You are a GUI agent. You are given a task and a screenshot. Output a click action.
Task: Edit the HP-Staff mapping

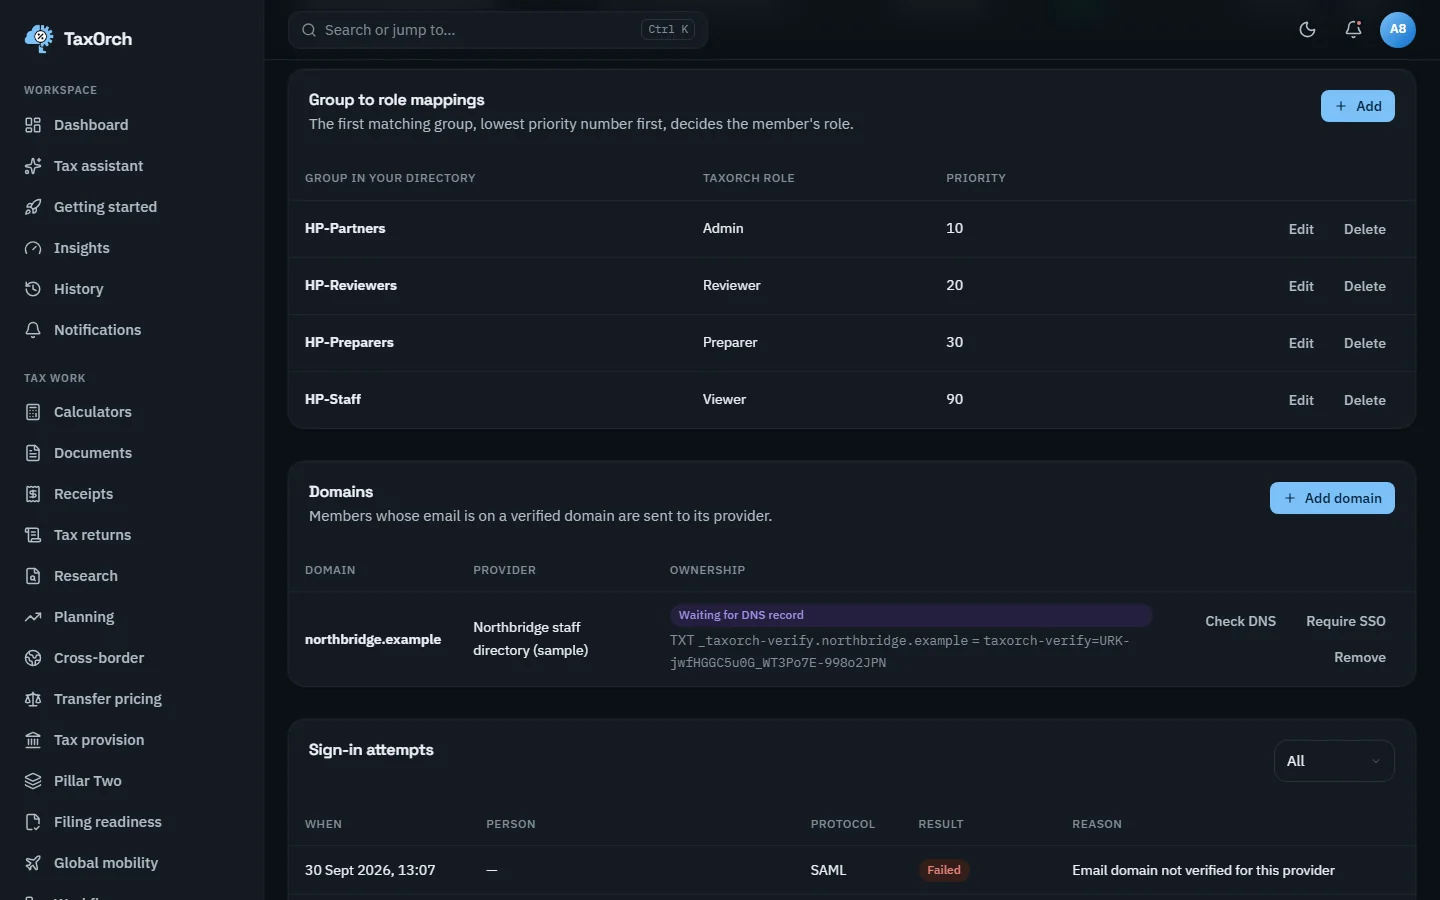coord(1301,400)
